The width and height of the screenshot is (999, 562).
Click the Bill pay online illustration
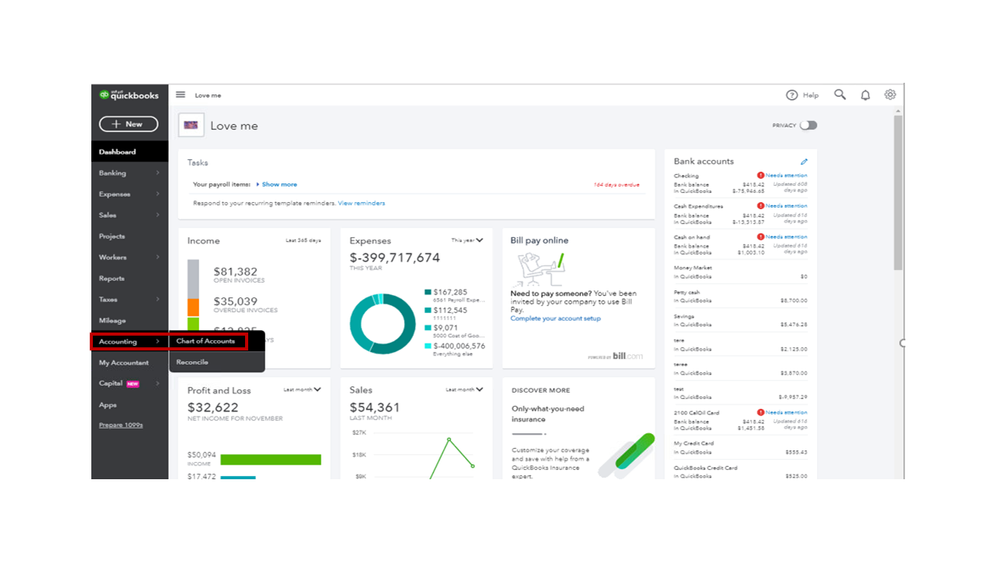point(541,269)
